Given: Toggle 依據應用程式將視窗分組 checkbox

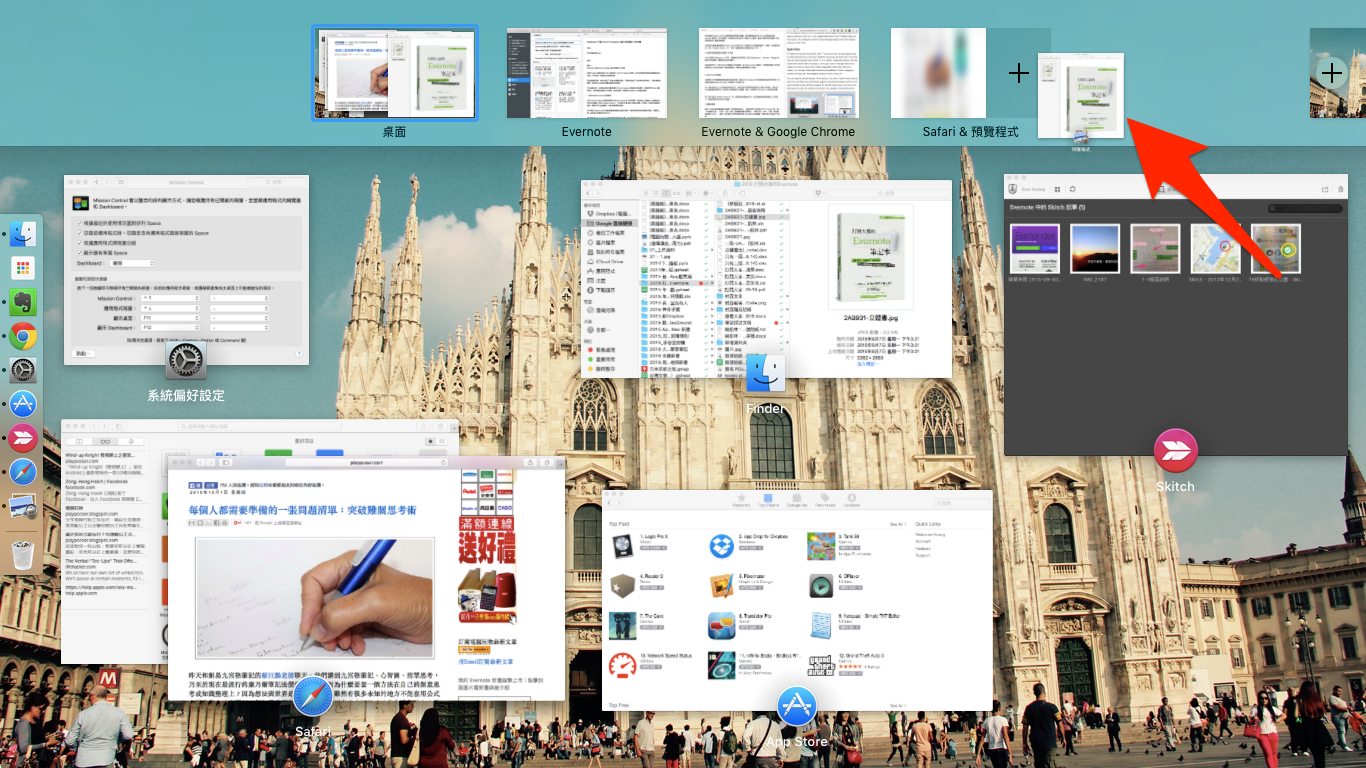Looking at the screenshot, I should point(79,241).
